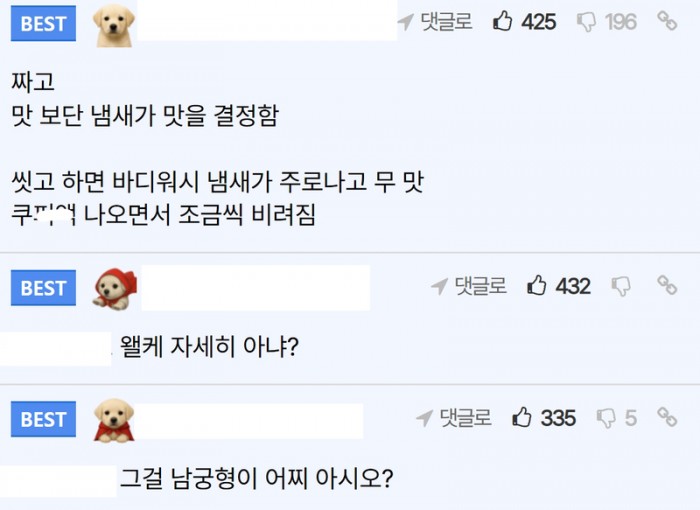Screen dimensions: 700x510
Task: Click 댓글로 on the second comment
Action: 469,286
